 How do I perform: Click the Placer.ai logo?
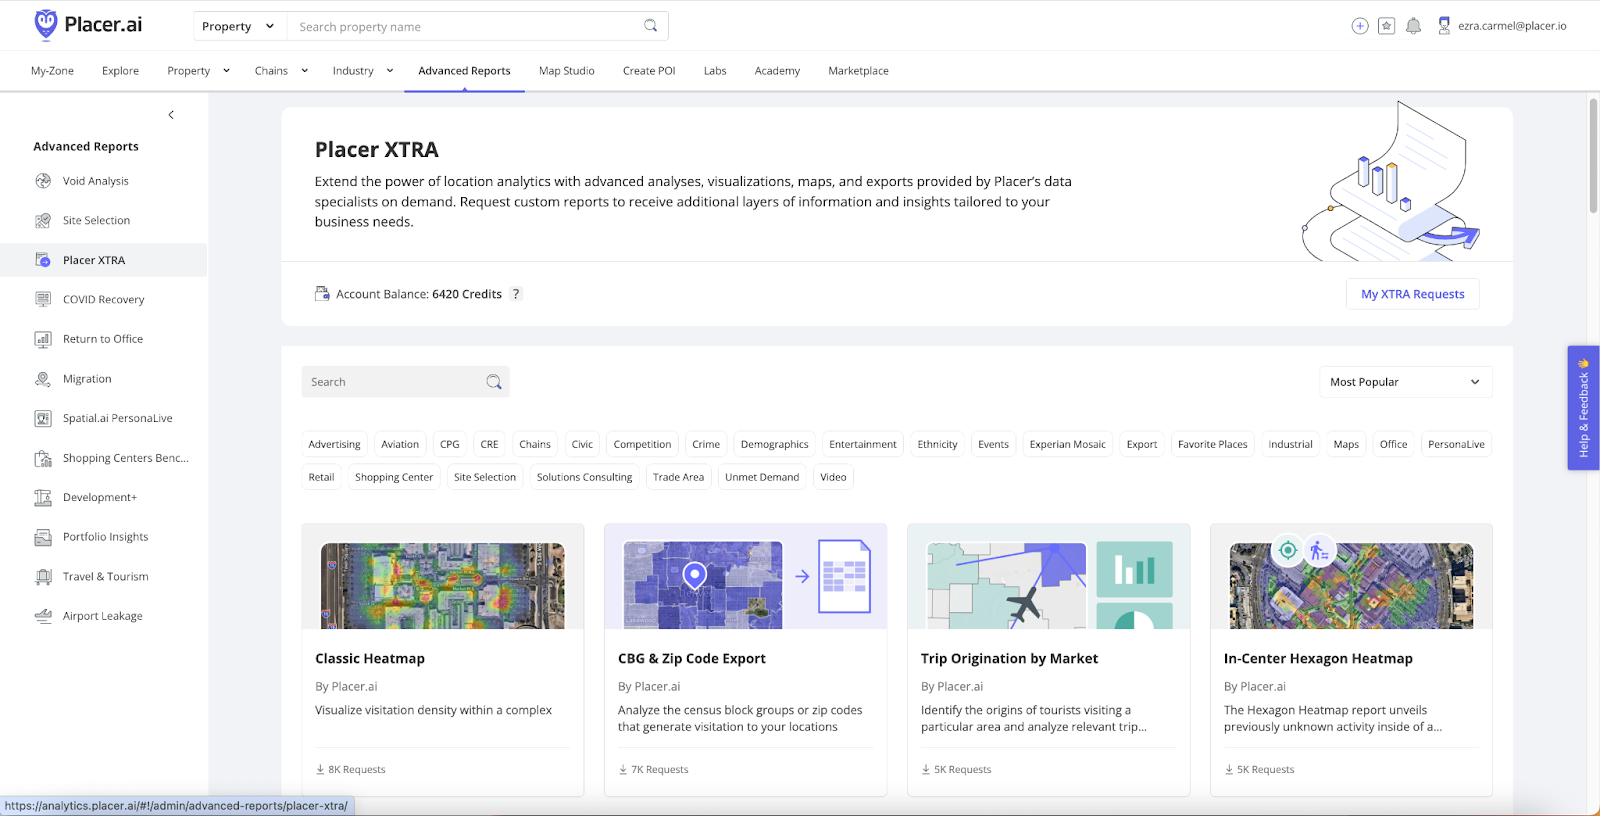coord(88,25)
